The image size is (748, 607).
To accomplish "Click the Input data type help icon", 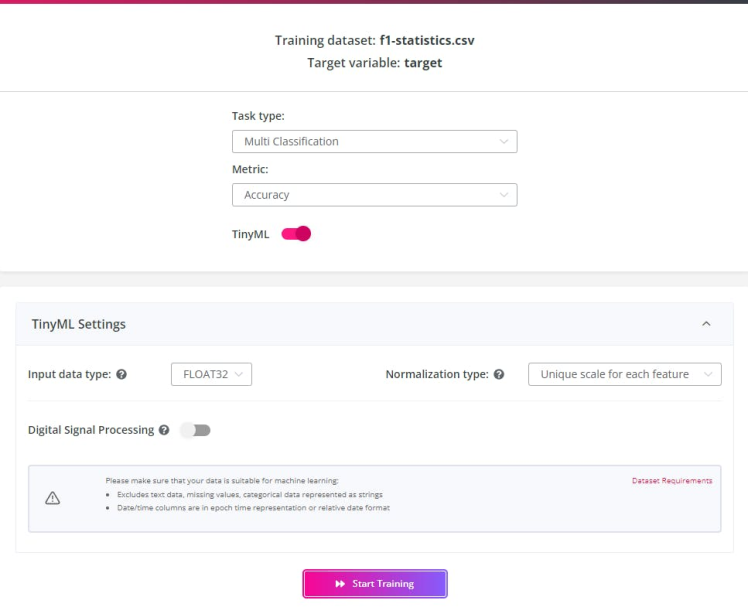I will 122,375.
